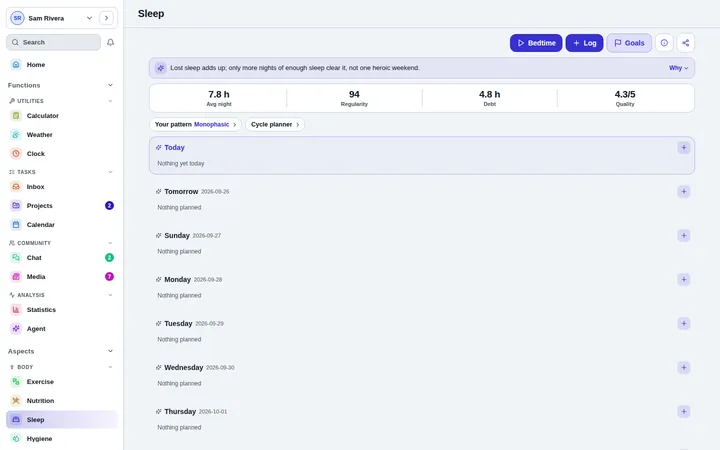Collapse the sidebar with arrow button

click(106, 18)
